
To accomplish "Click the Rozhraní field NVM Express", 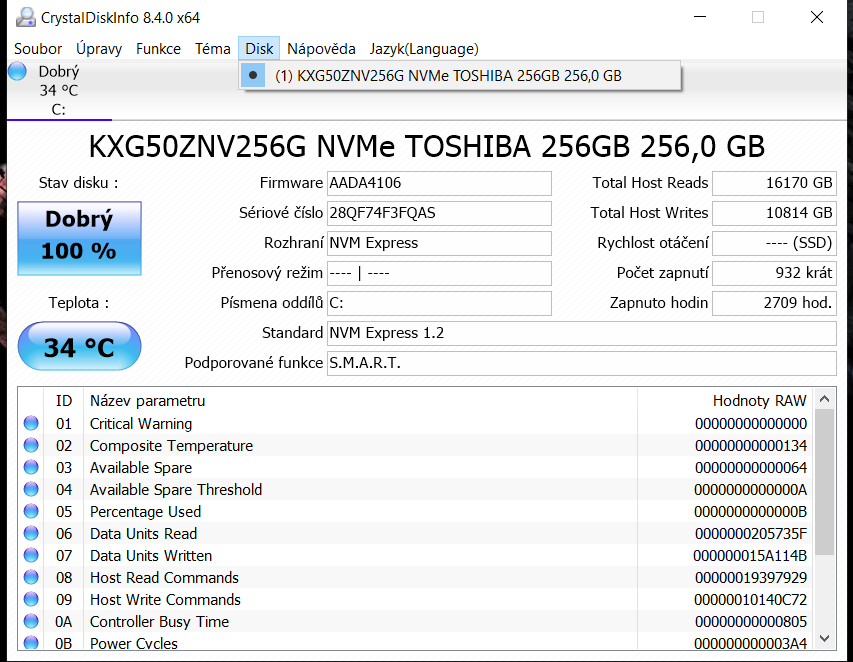I will click(439, 243).
